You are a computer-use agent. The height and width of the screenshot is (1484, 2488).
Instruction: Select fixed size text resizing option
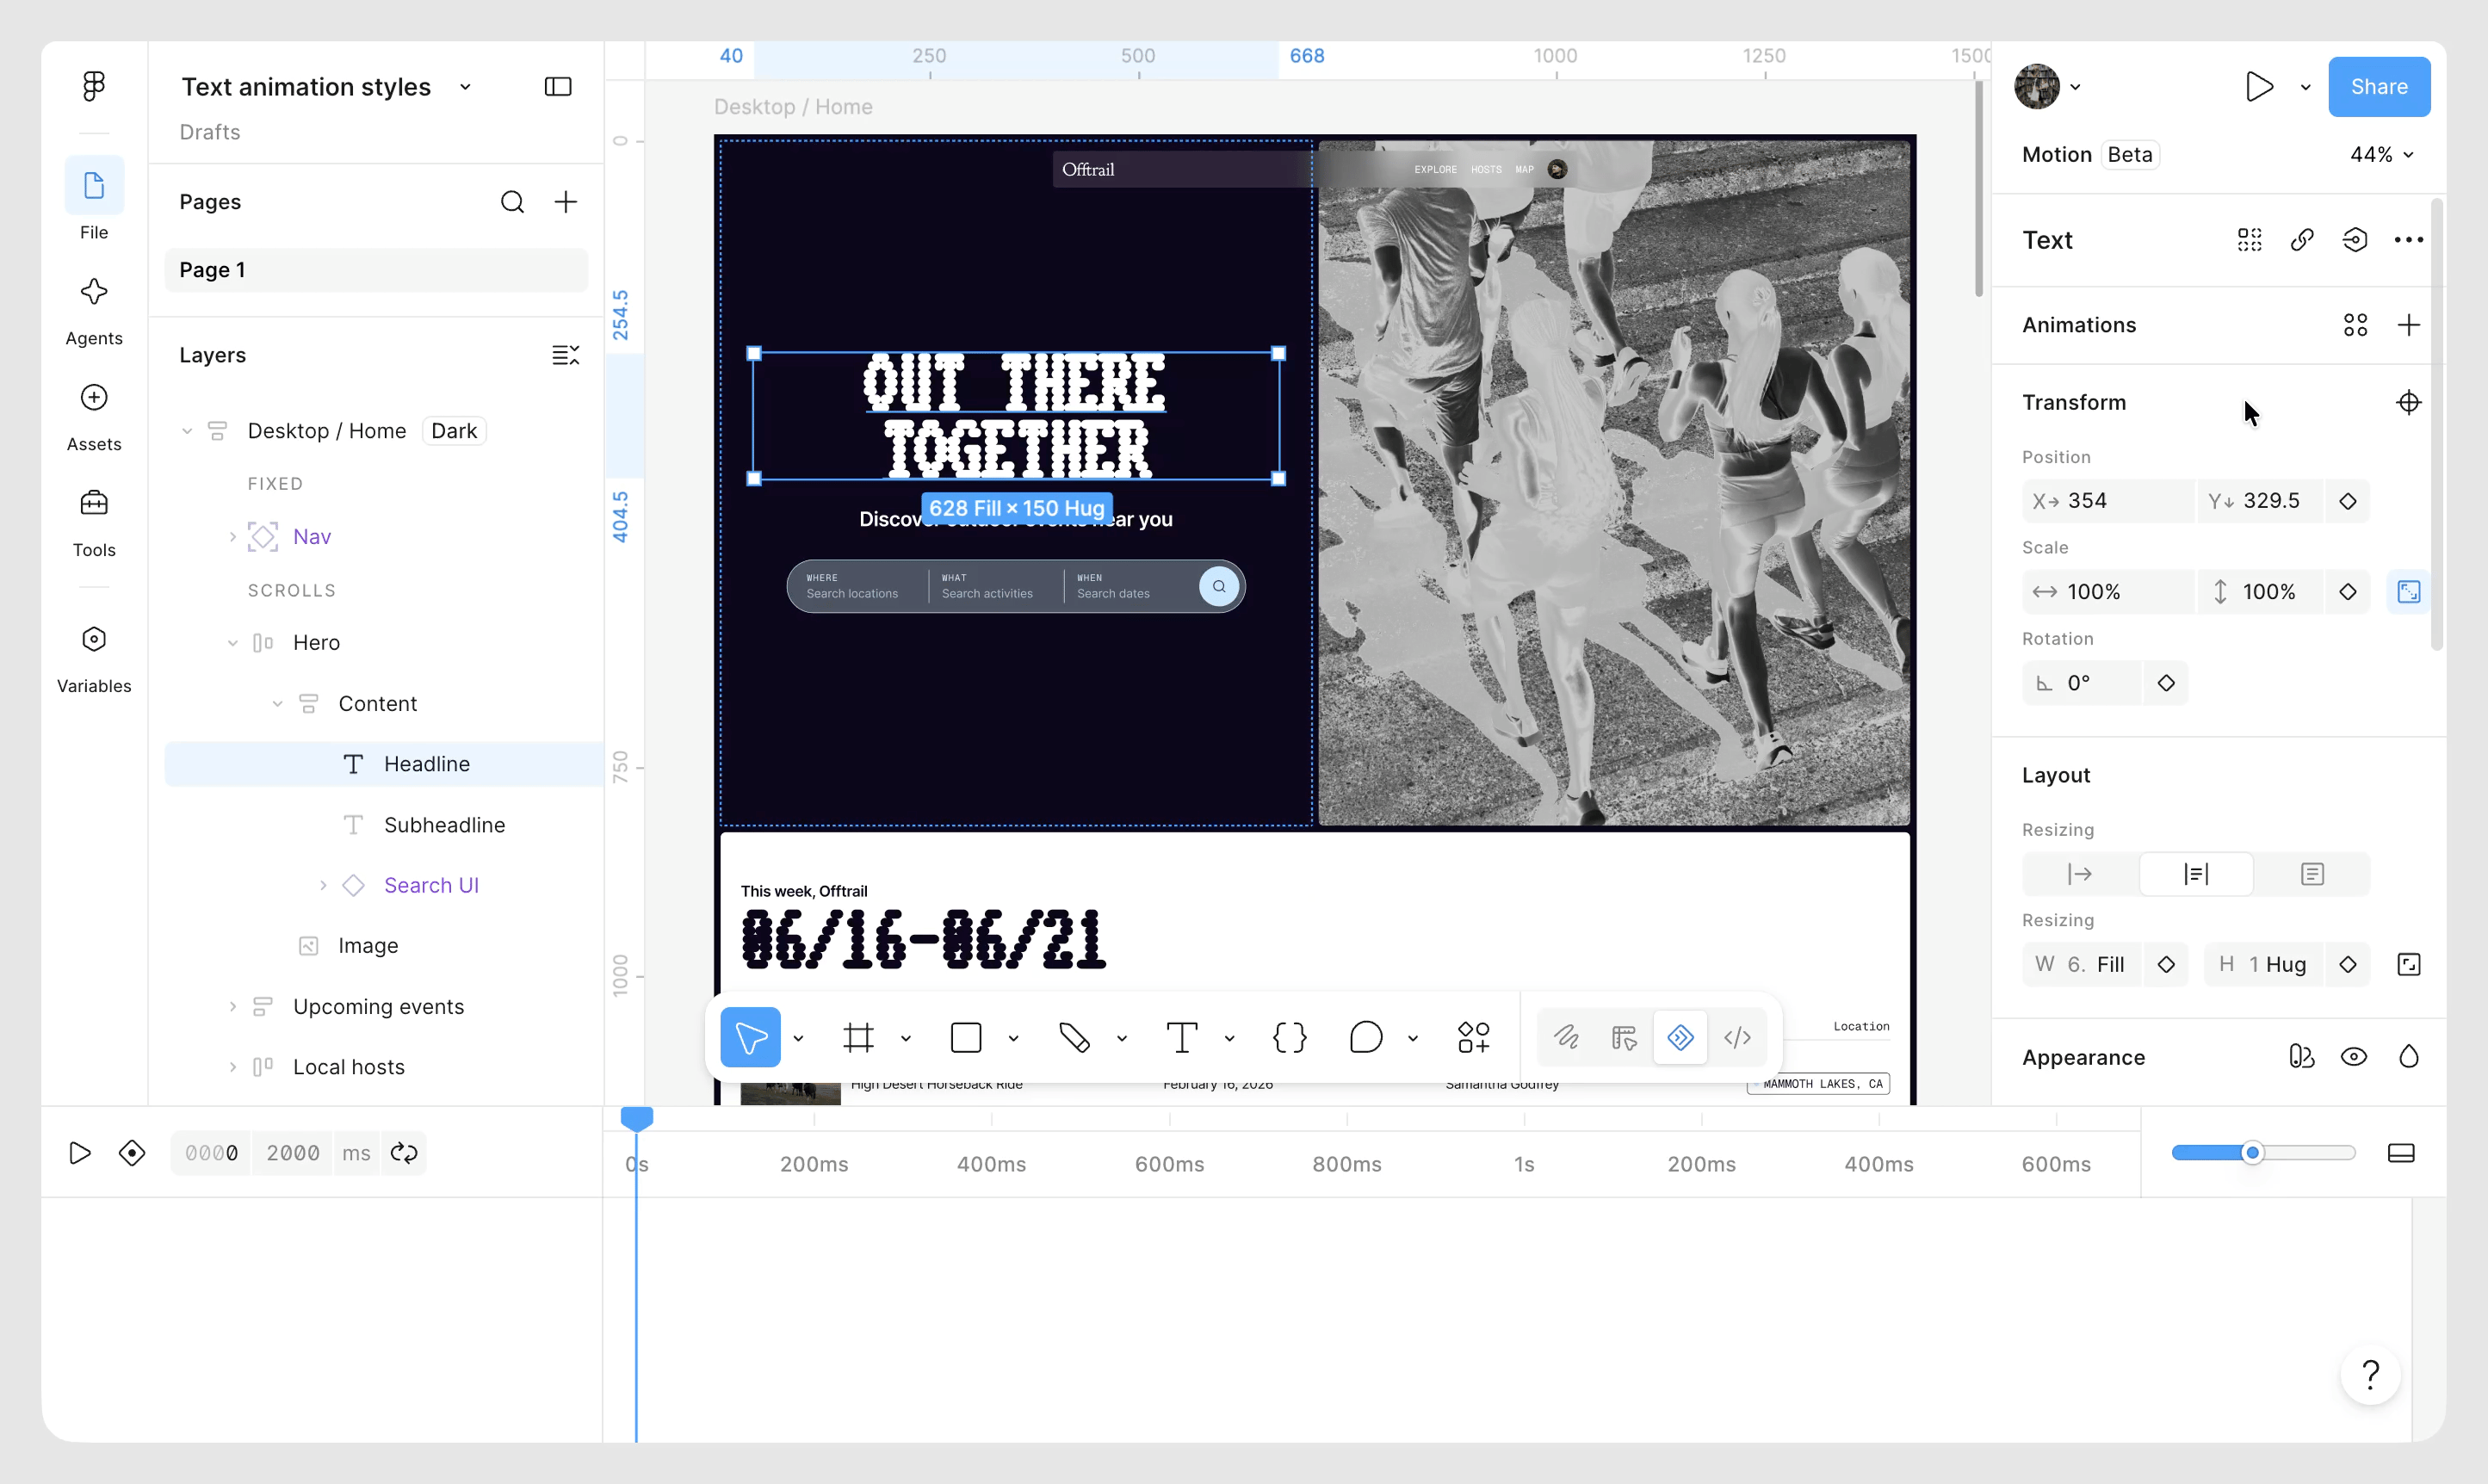tap(2312, 874)
